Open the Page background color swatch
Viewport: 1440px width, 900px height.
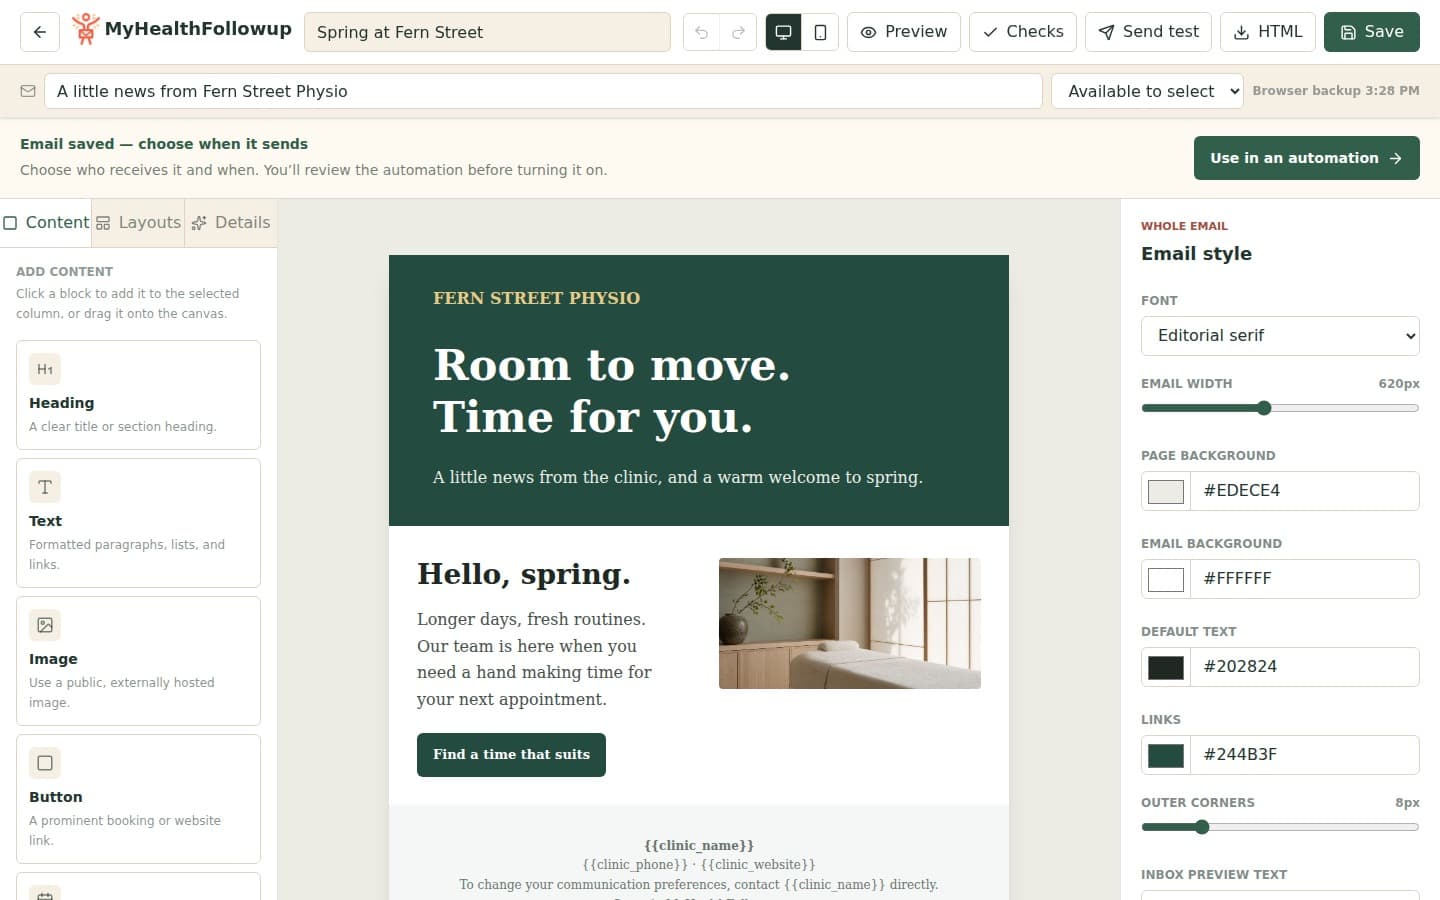coord(1166,491)
